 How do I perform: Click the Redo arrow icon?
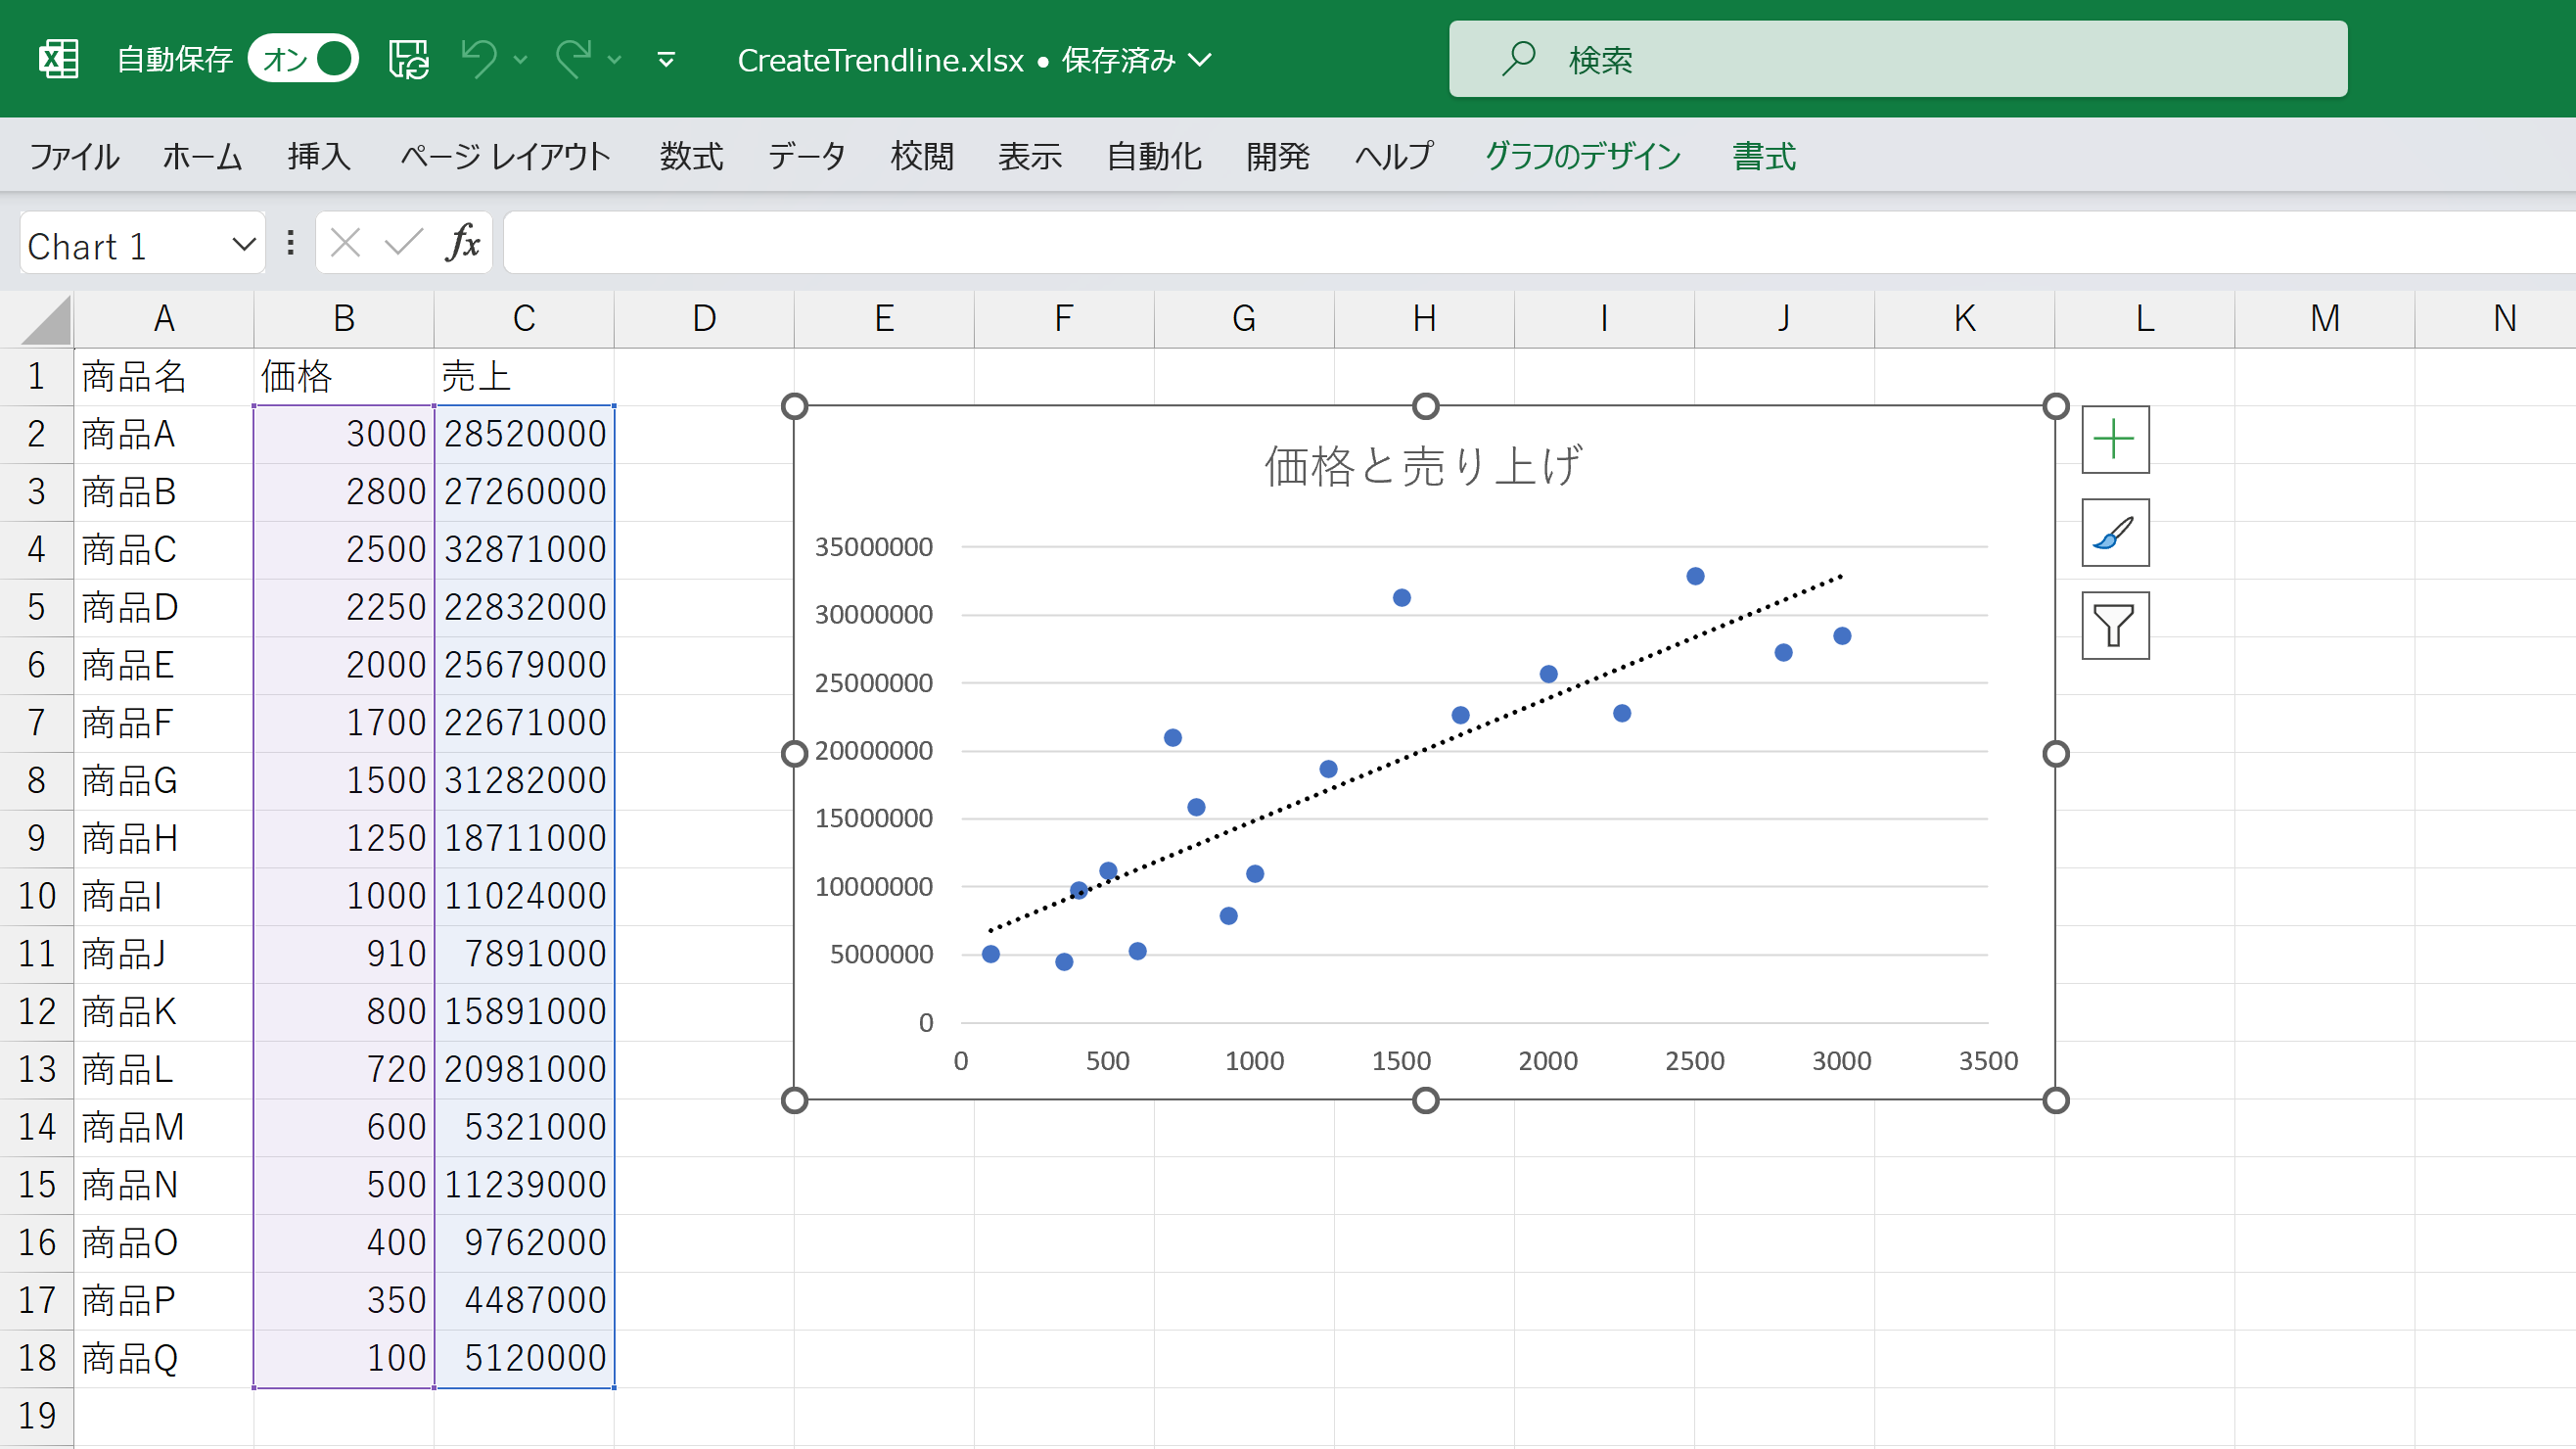point(574,59)
